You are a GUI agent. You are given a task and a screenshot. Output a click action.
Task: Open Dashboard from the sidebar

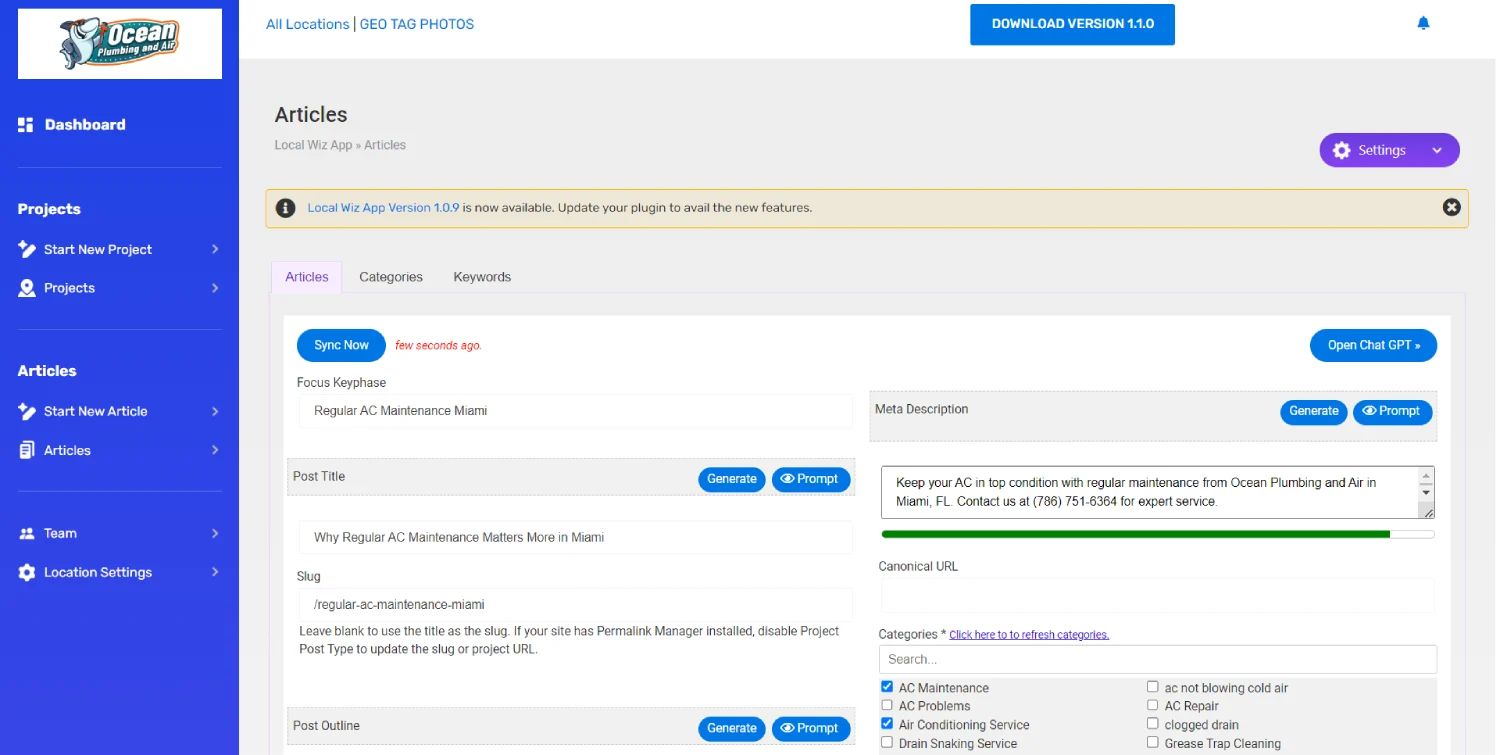click(x=85, y=125)
